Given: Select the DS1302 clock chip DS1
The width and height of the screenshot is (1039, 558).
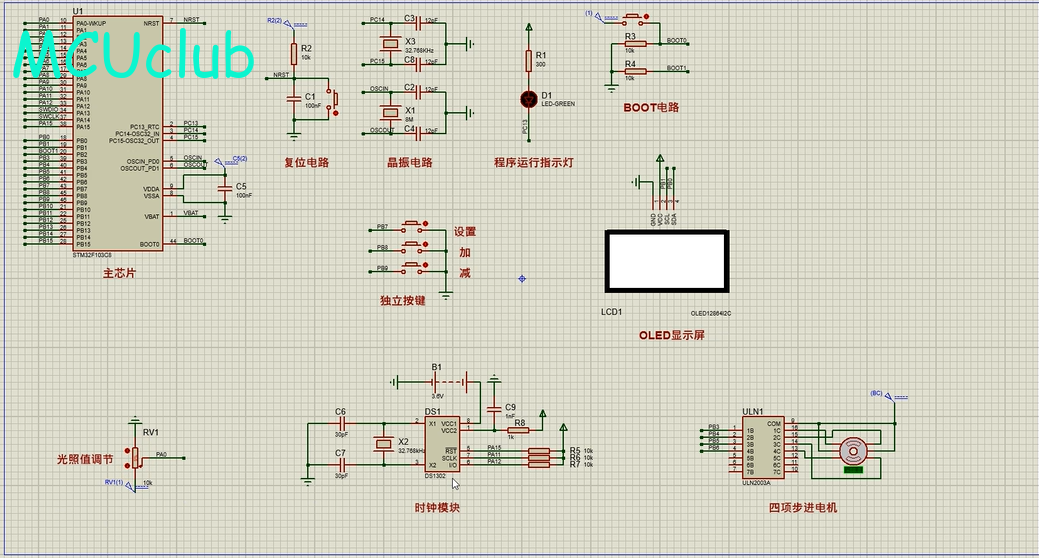Looking at the screenshot, I should click(x=442, y=443).
